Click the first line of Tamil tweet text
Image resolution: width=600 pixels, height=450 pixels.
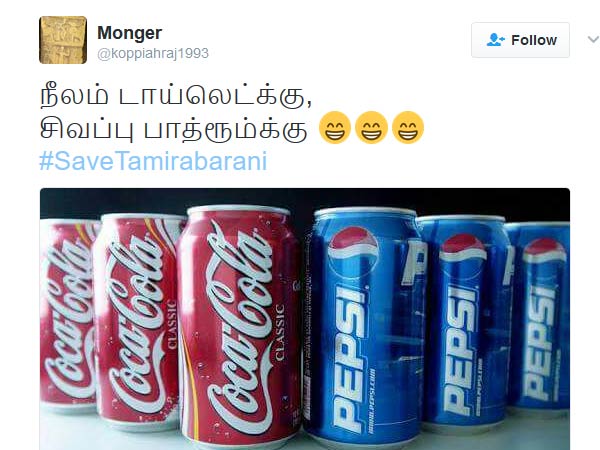point(176,96)
